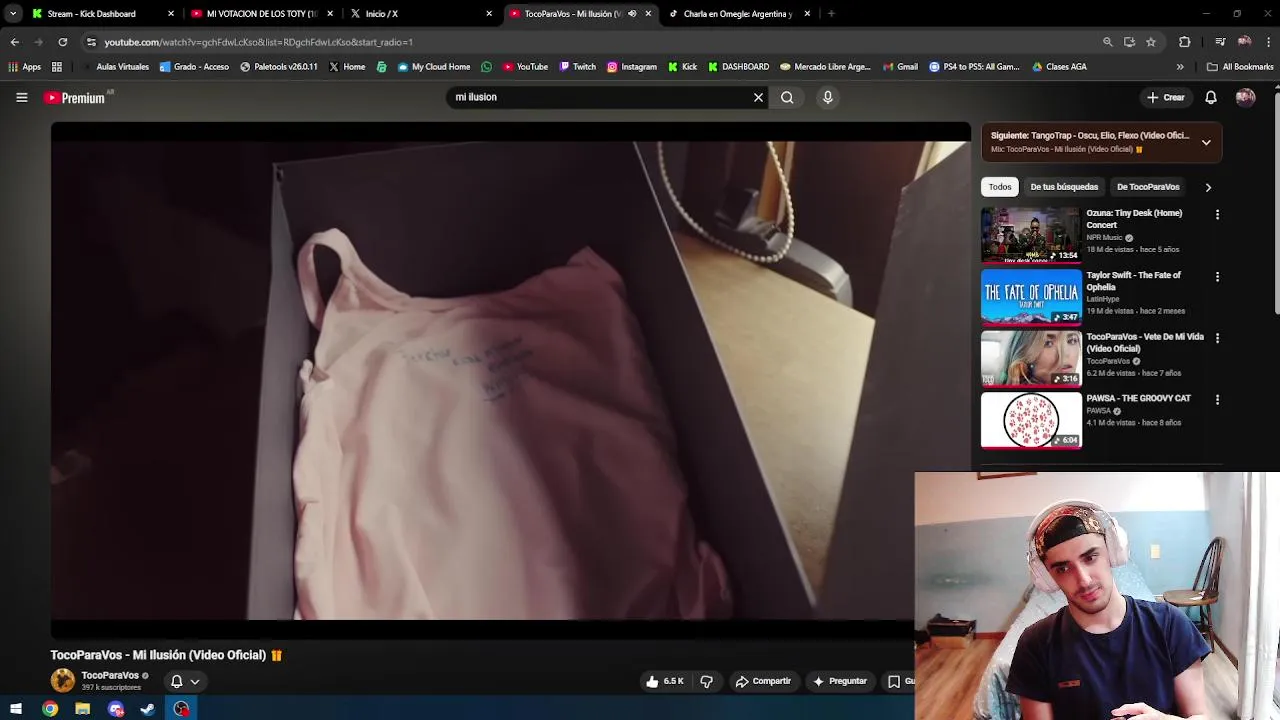Open browser zoom magnifier icon

click(x=1107, y=42)
